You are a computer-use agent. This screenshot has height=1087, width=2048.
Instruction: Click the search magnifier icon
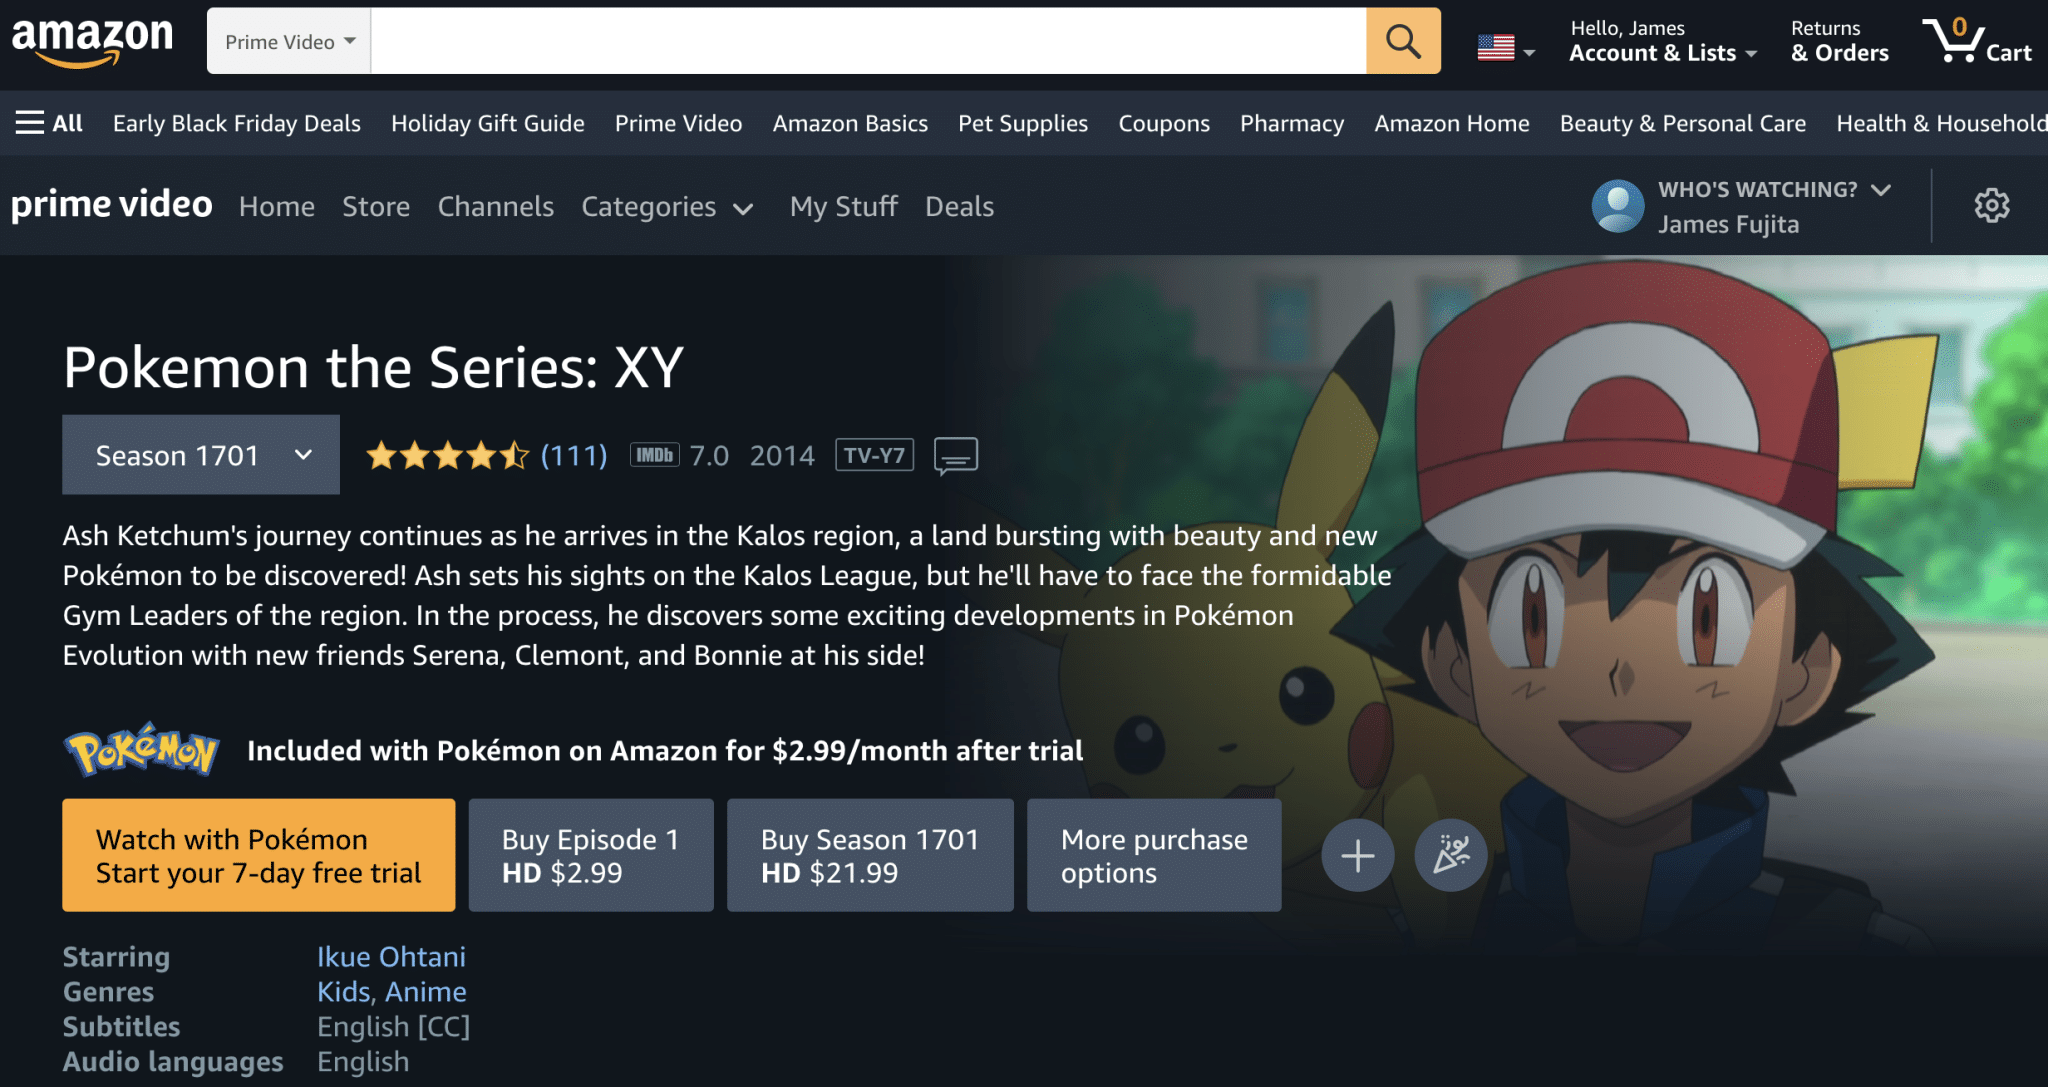pyautogui.click(x=1402, y=41)
